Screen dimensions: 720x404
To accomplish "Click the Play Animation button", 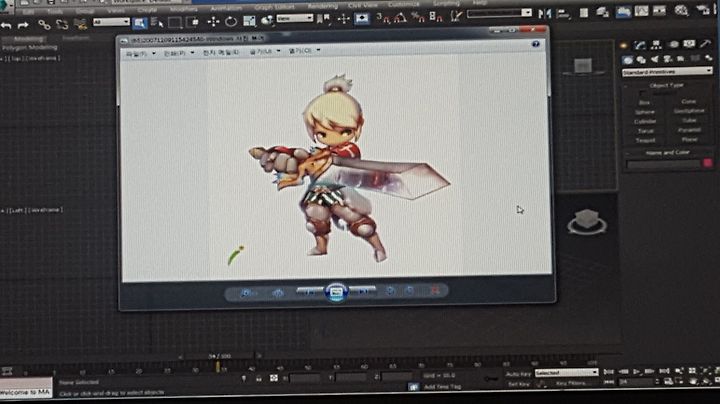I will 636,371.
